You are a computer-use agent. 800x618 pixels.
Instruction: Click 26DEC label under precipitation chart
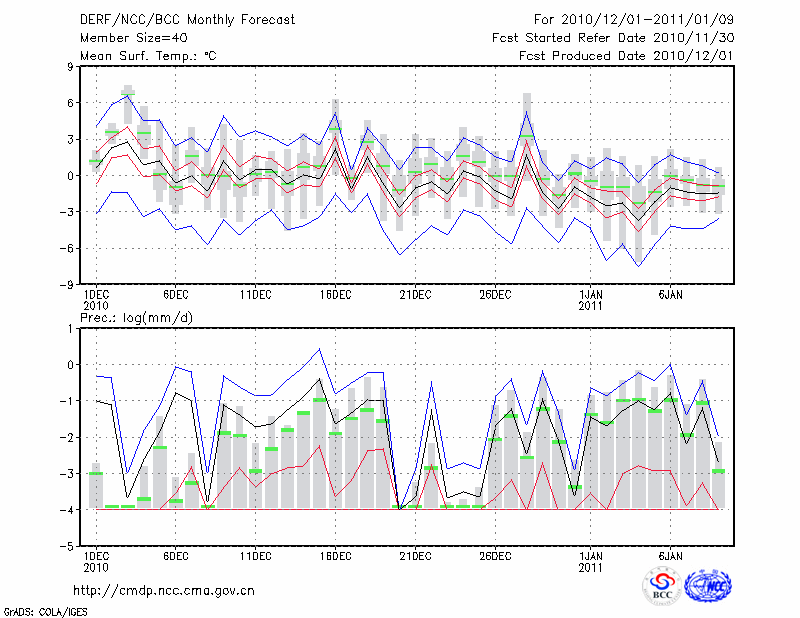(495, 556)
